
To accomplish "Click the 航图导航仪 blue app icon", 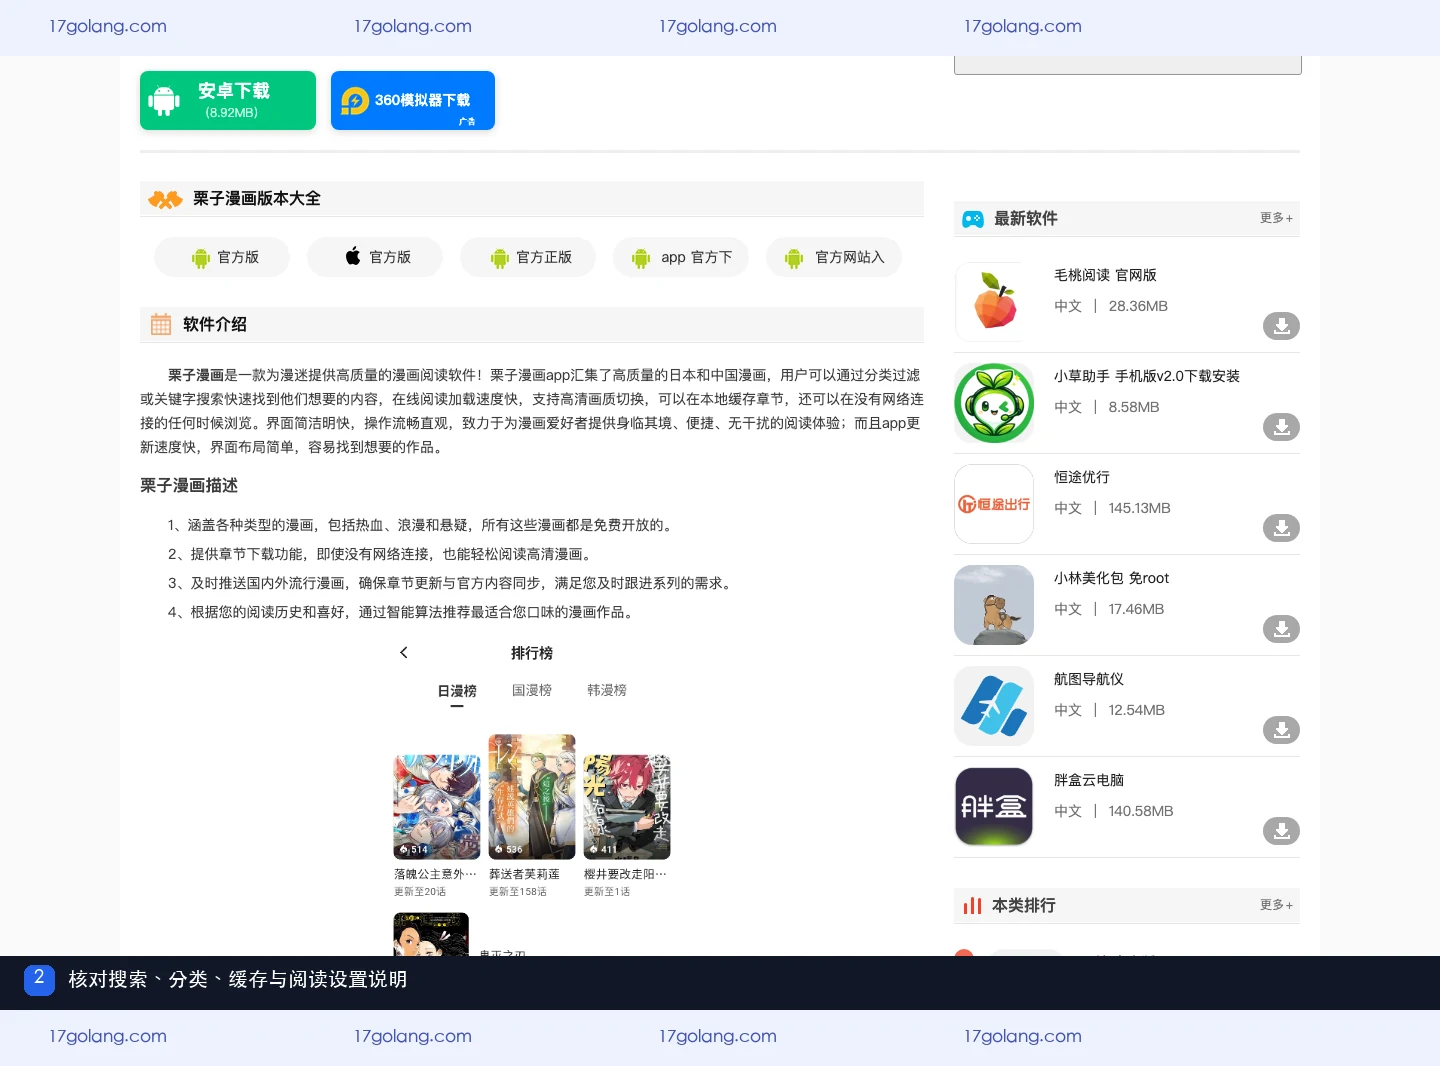I will 994,706.
